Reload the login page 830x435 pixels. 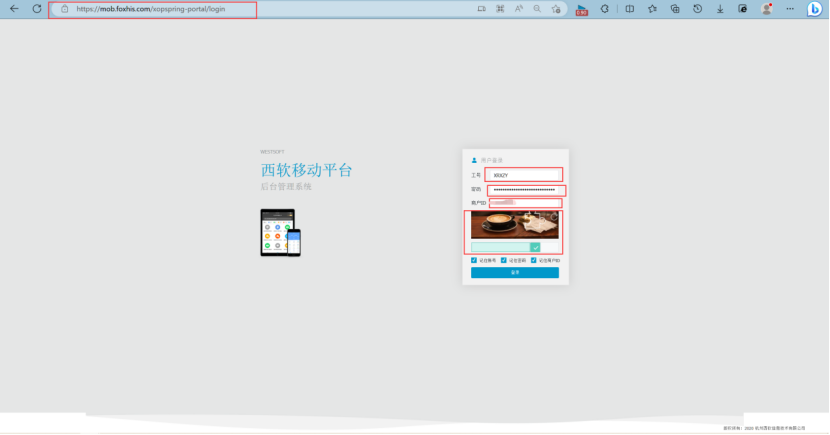(37, 8)
